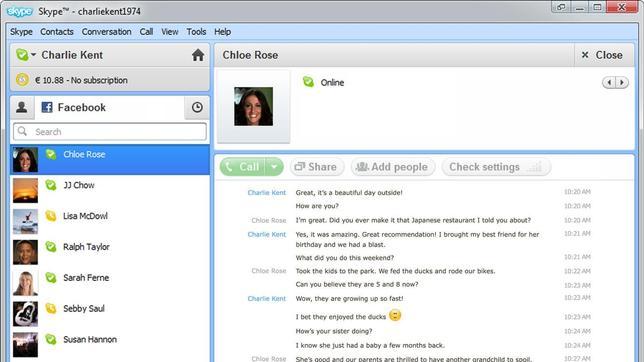Click the 'What did you do this weekend?' message
Viewport: 644px width, 362px height.
point(345,258)
